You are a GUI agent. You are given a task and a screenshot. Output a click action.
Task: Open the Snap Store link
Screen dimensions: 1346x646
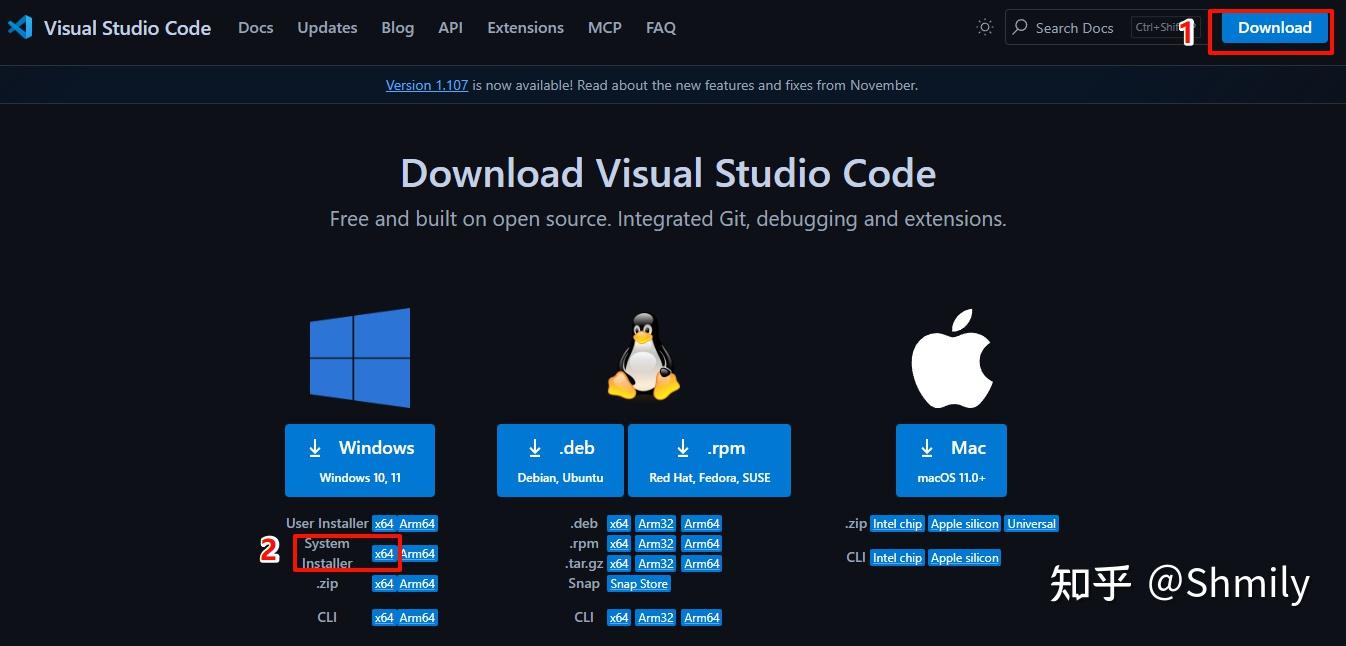point(639,584)
